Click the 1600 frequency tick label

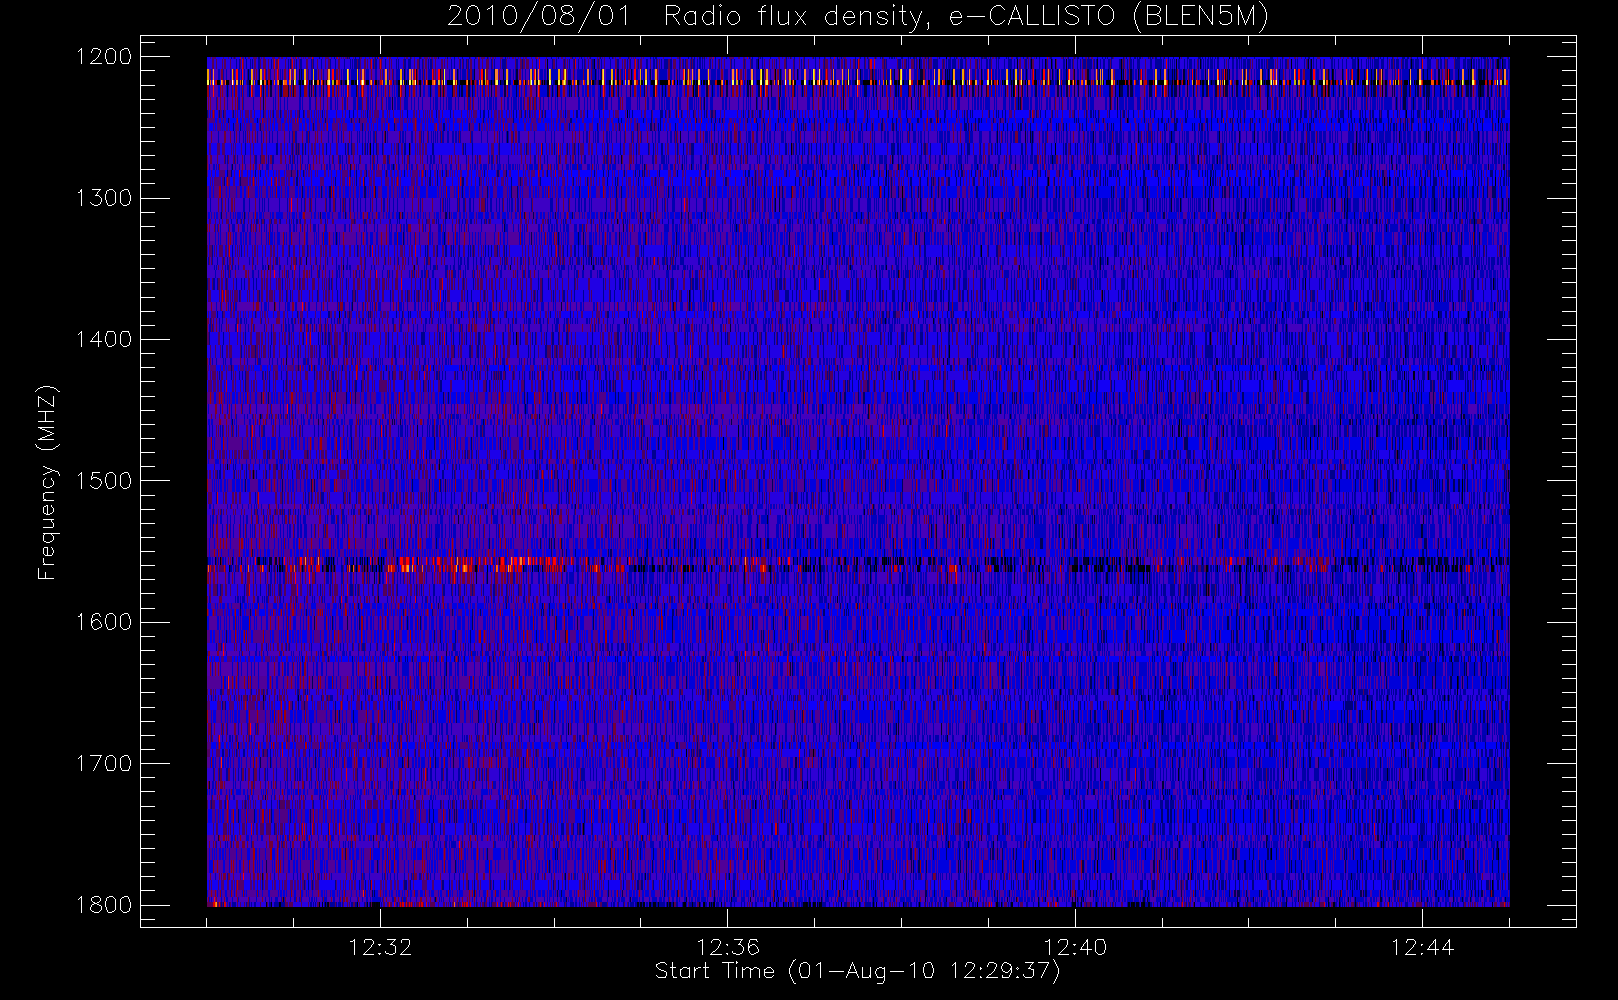104,622
